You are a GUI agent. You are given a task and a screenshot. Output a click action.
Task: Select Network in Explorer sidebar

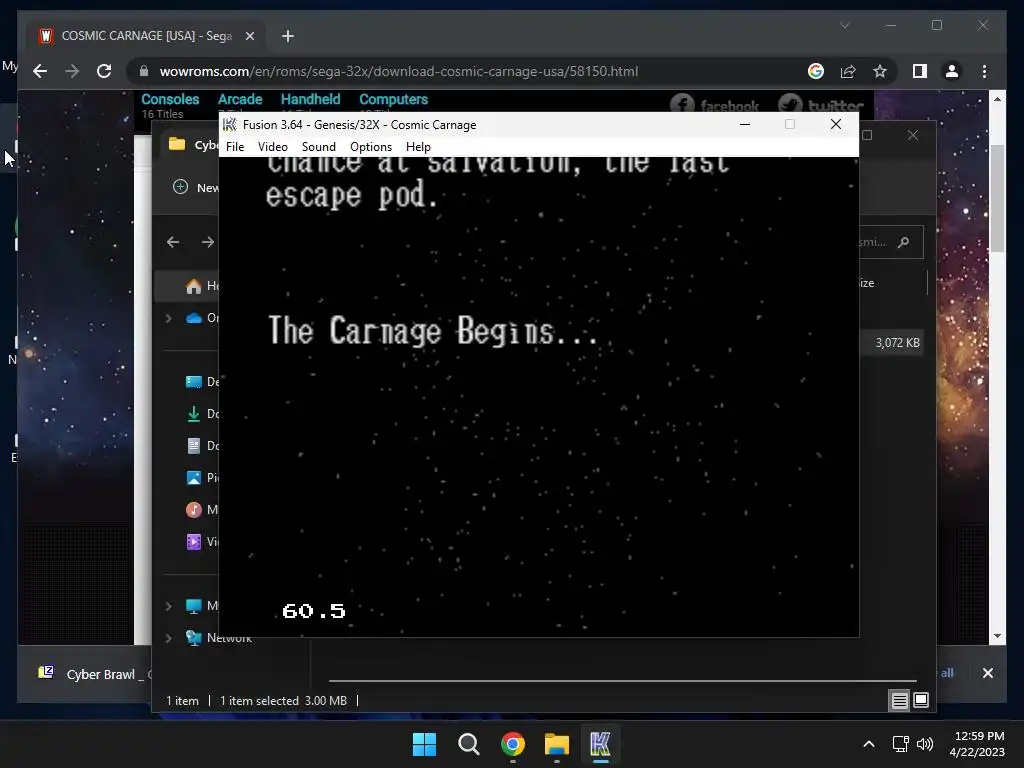(218, 638)
